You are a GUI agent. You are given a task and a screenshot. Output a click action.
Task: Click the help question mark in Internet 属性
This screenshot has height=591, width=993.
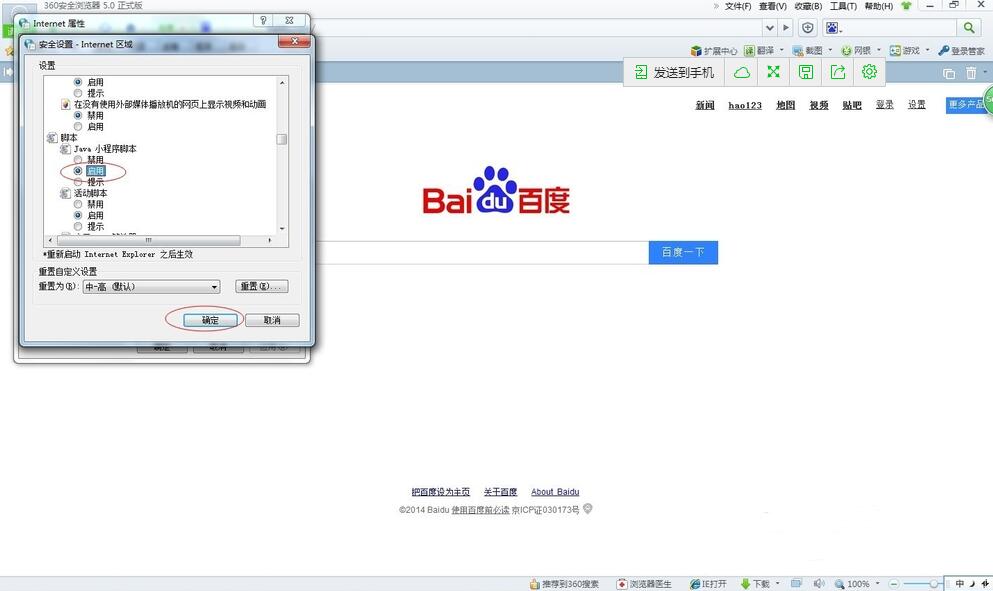click(263, 20)
